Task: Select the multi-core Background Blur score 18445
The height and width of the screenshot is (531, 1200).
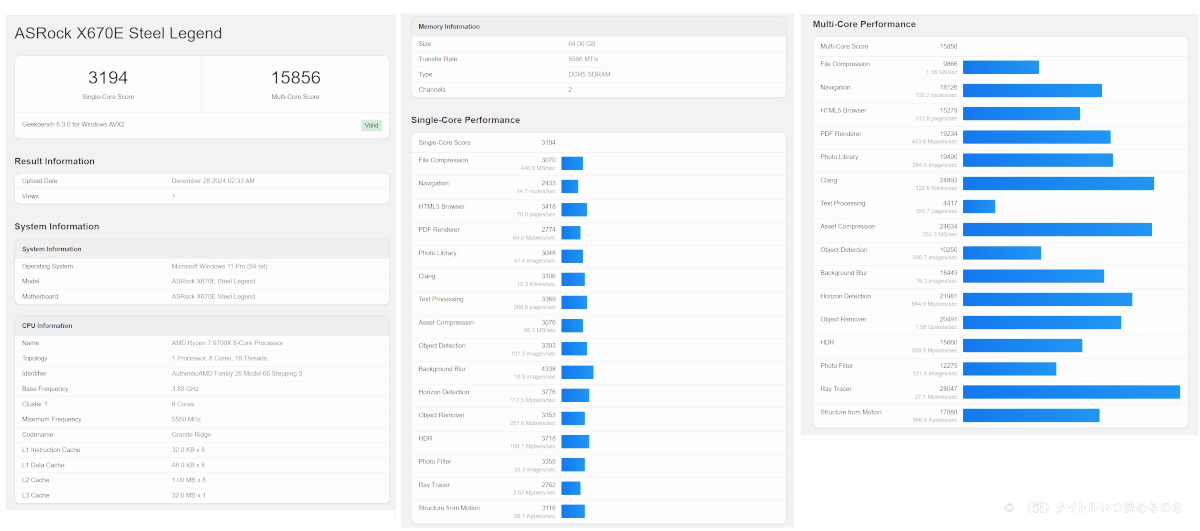Action: 949,273
